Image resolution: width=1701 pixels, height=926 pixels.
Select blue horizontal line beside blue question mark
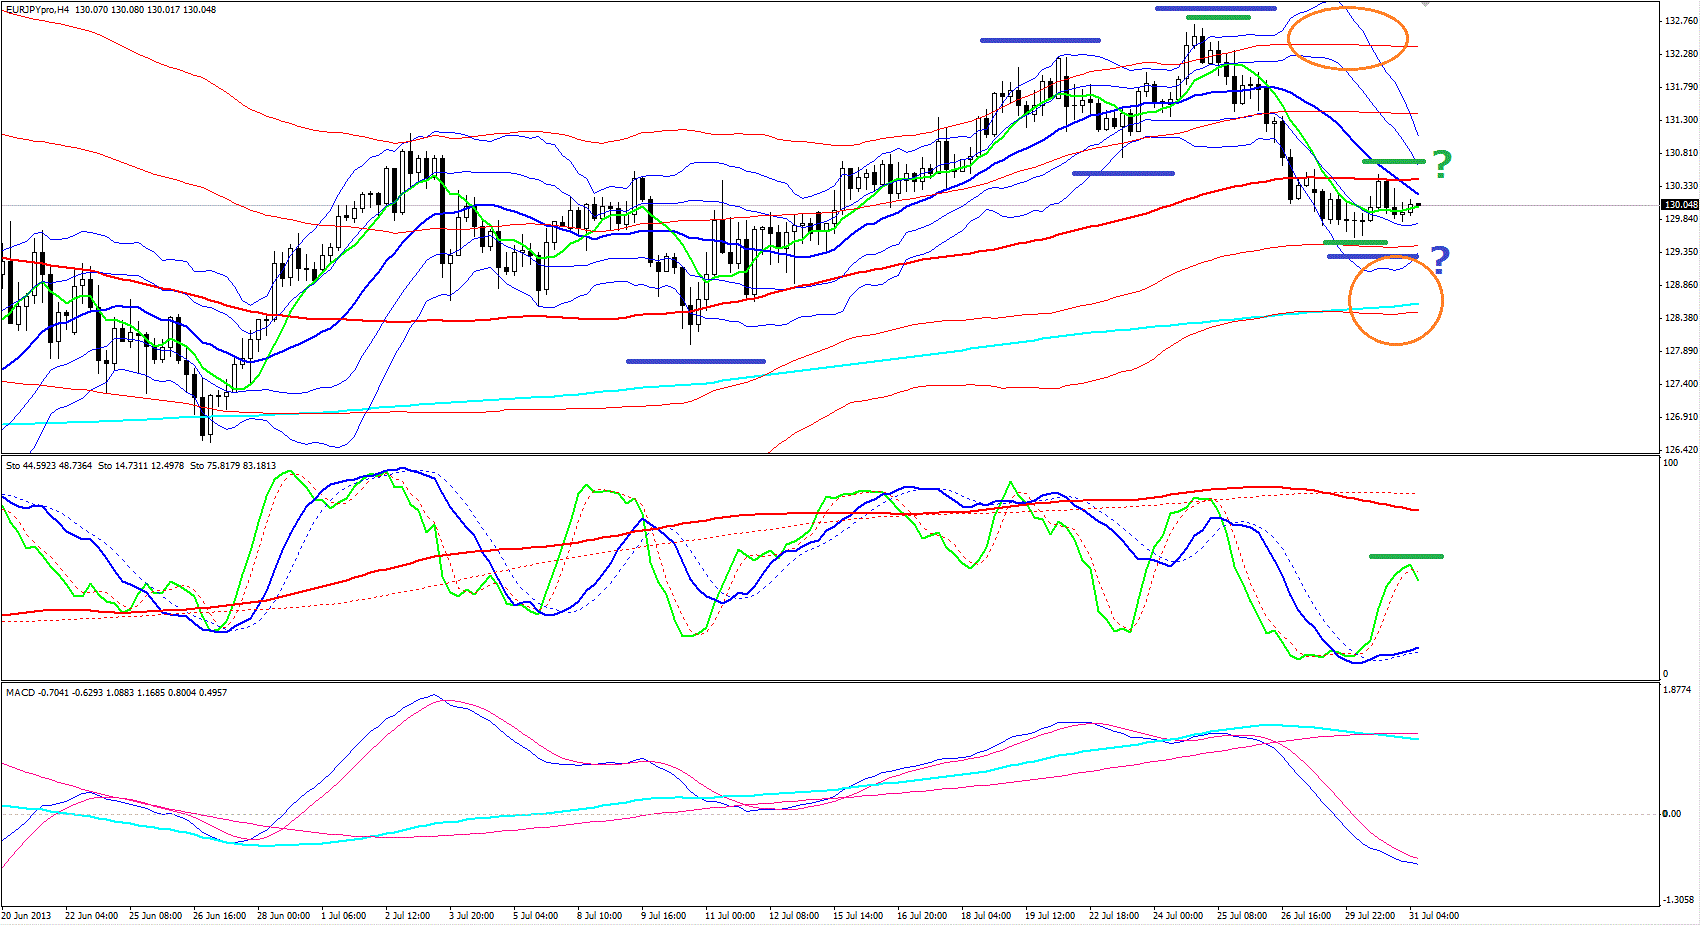(x=1371, y=257)
